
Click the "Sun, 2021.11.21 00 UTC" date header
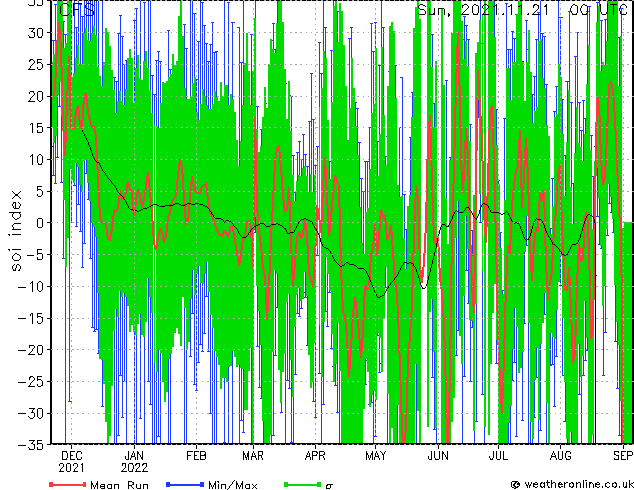click(x=522, y=9)
